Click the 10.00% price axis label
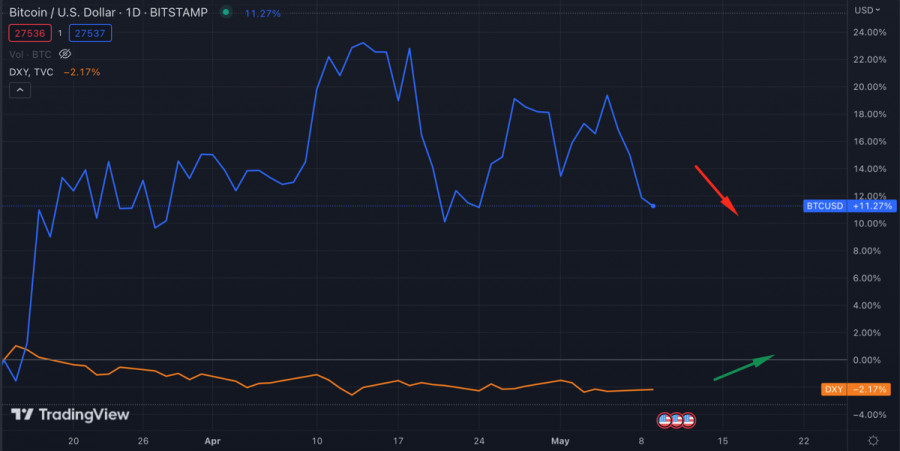The width and height of the screenshot is (900, 451). pos(870,224)
